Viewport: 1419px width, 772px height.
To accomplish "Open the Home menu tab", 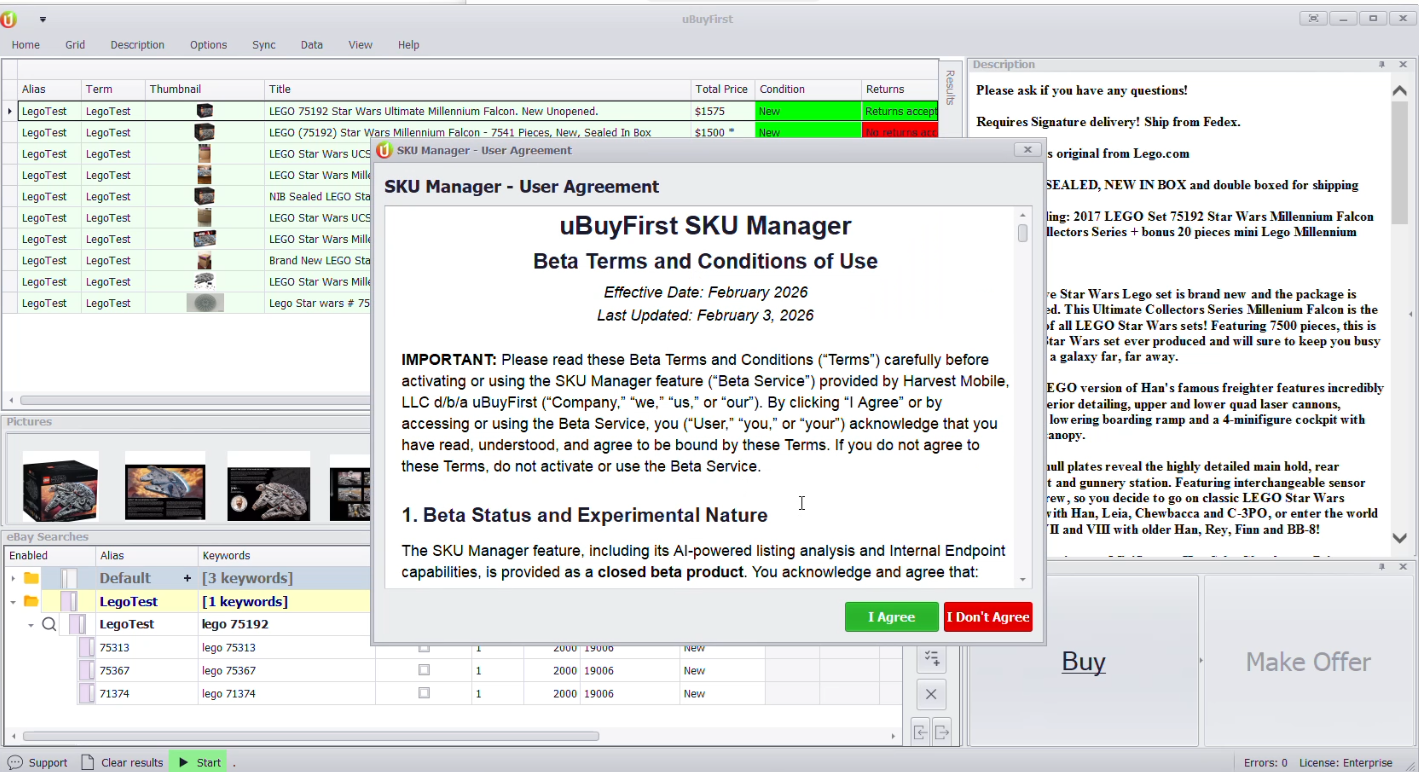I will (x=26, y=45).
